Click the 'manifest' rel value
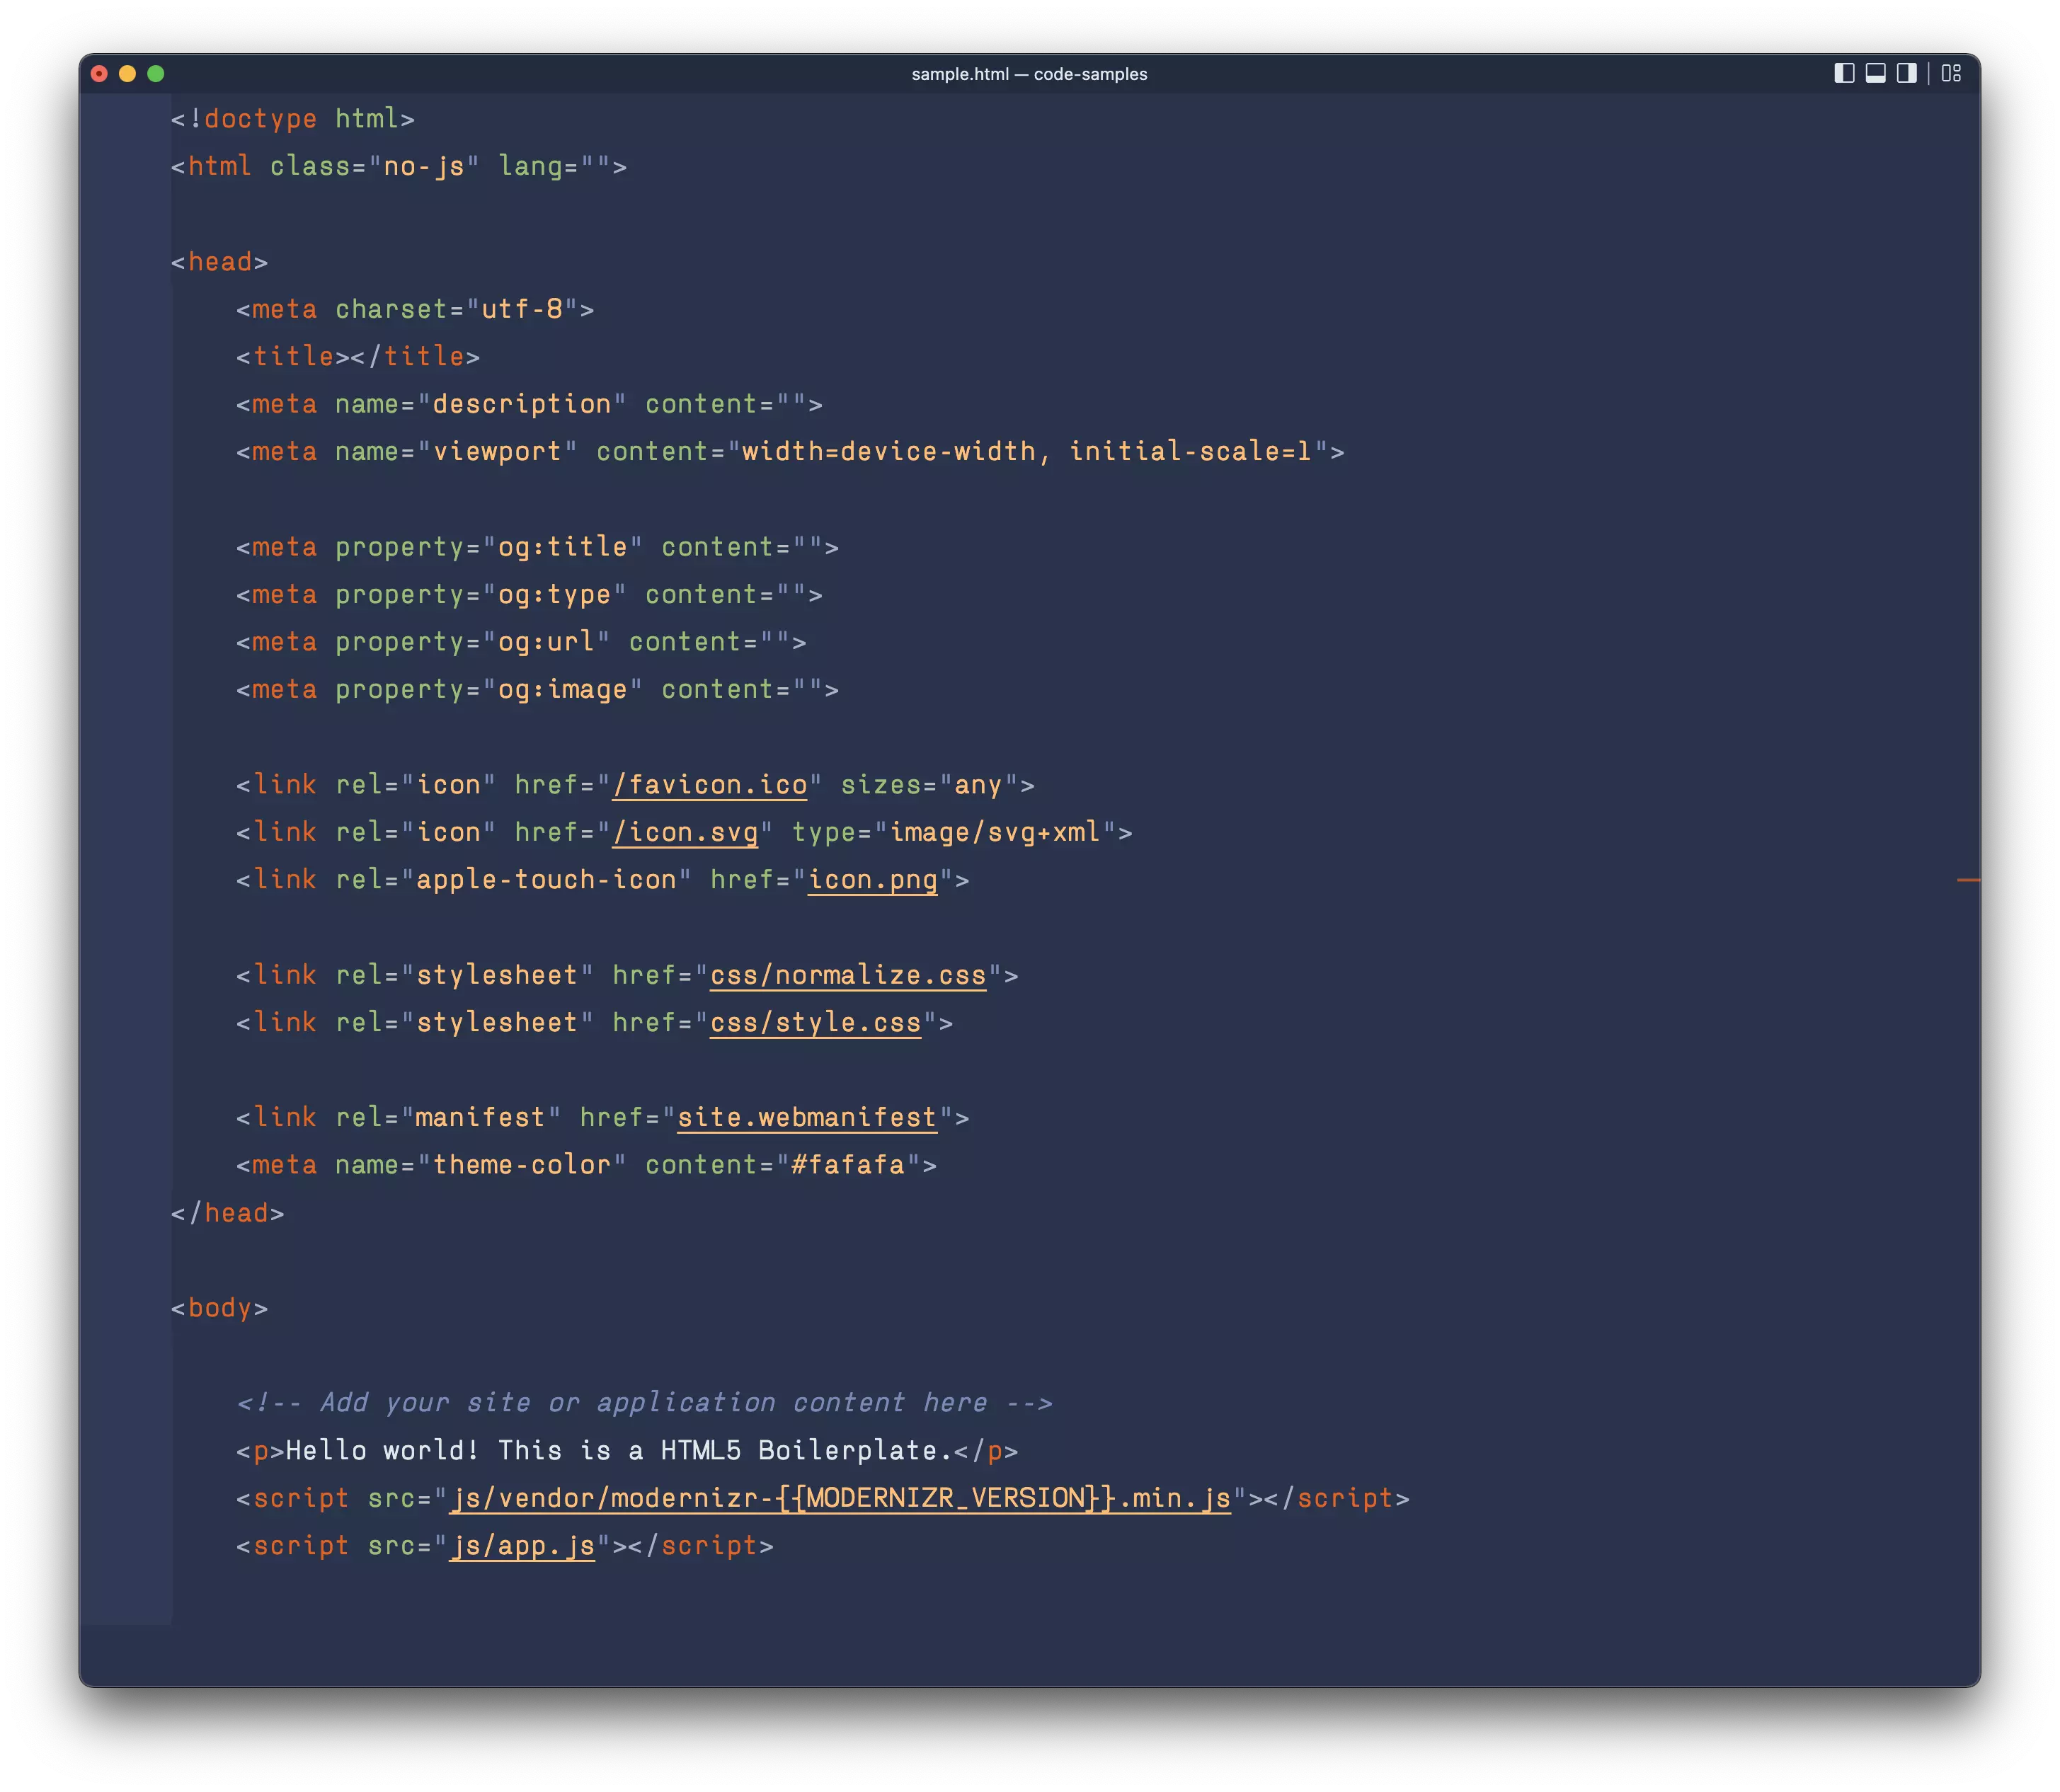2060x1792 pixels. (x=481, y=1118)
